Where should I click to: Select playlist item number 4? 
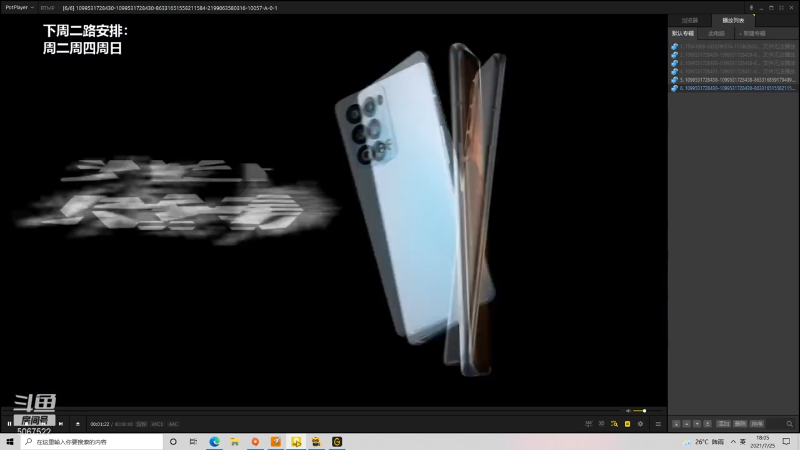pos(734,71)
